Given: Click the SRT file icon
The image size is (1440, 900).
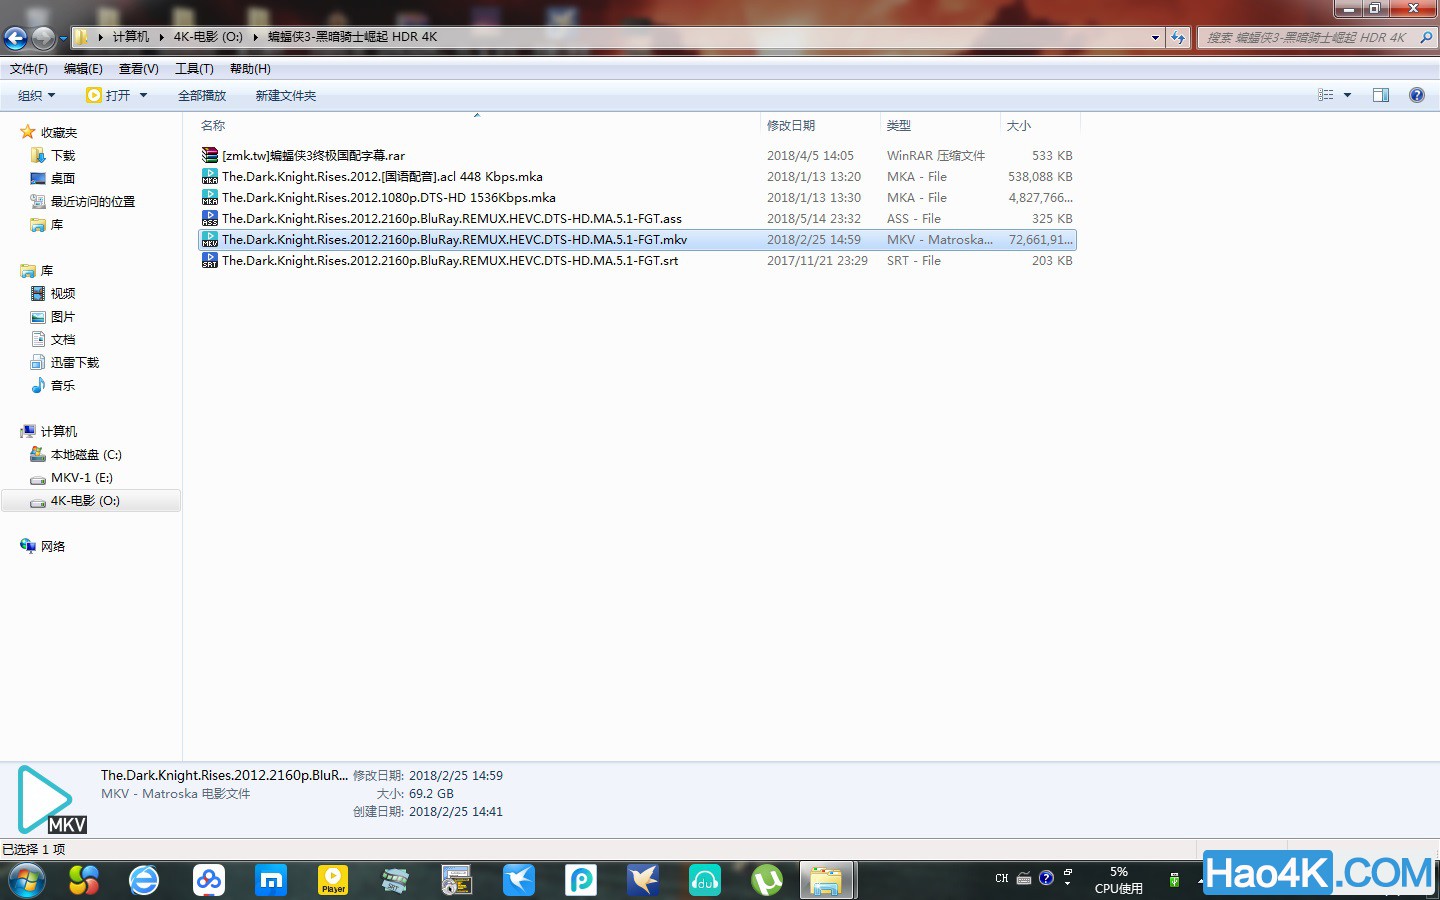Looking at the screenshot, I should (x=209, y=260).
